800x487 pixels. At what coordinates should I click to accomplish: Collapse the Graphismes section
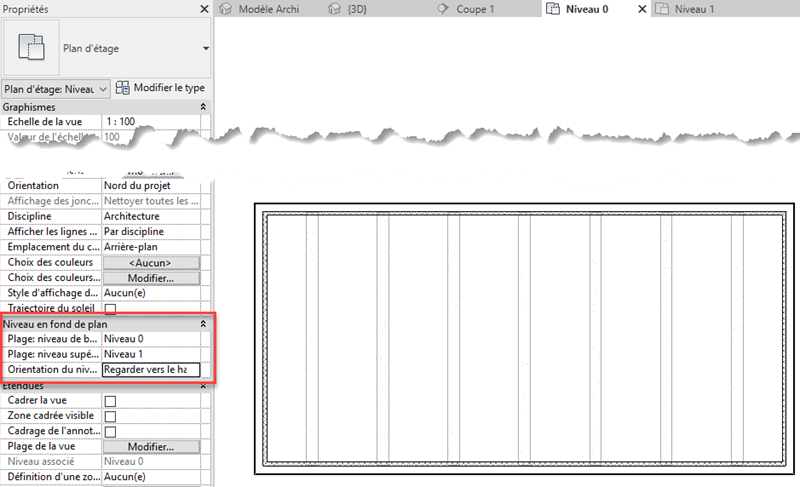point(204,106)
